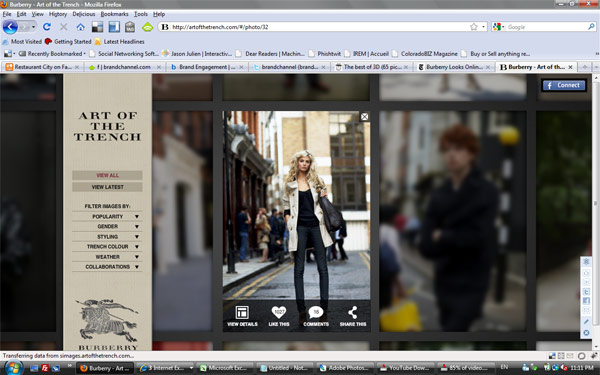Switch to the Burberry Looks Online tab
The image size is (600, 375).
(454, 67)
